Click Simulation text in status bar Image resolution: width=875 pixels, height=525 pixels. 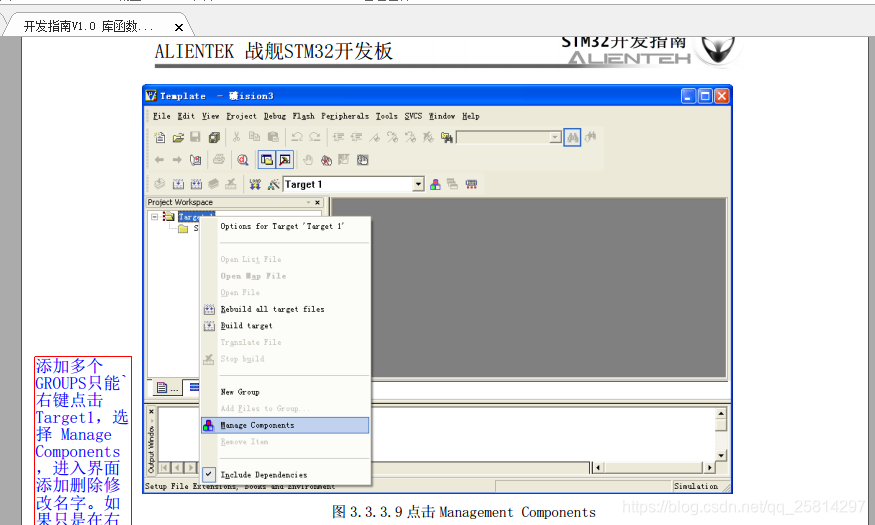pos(696,487)
